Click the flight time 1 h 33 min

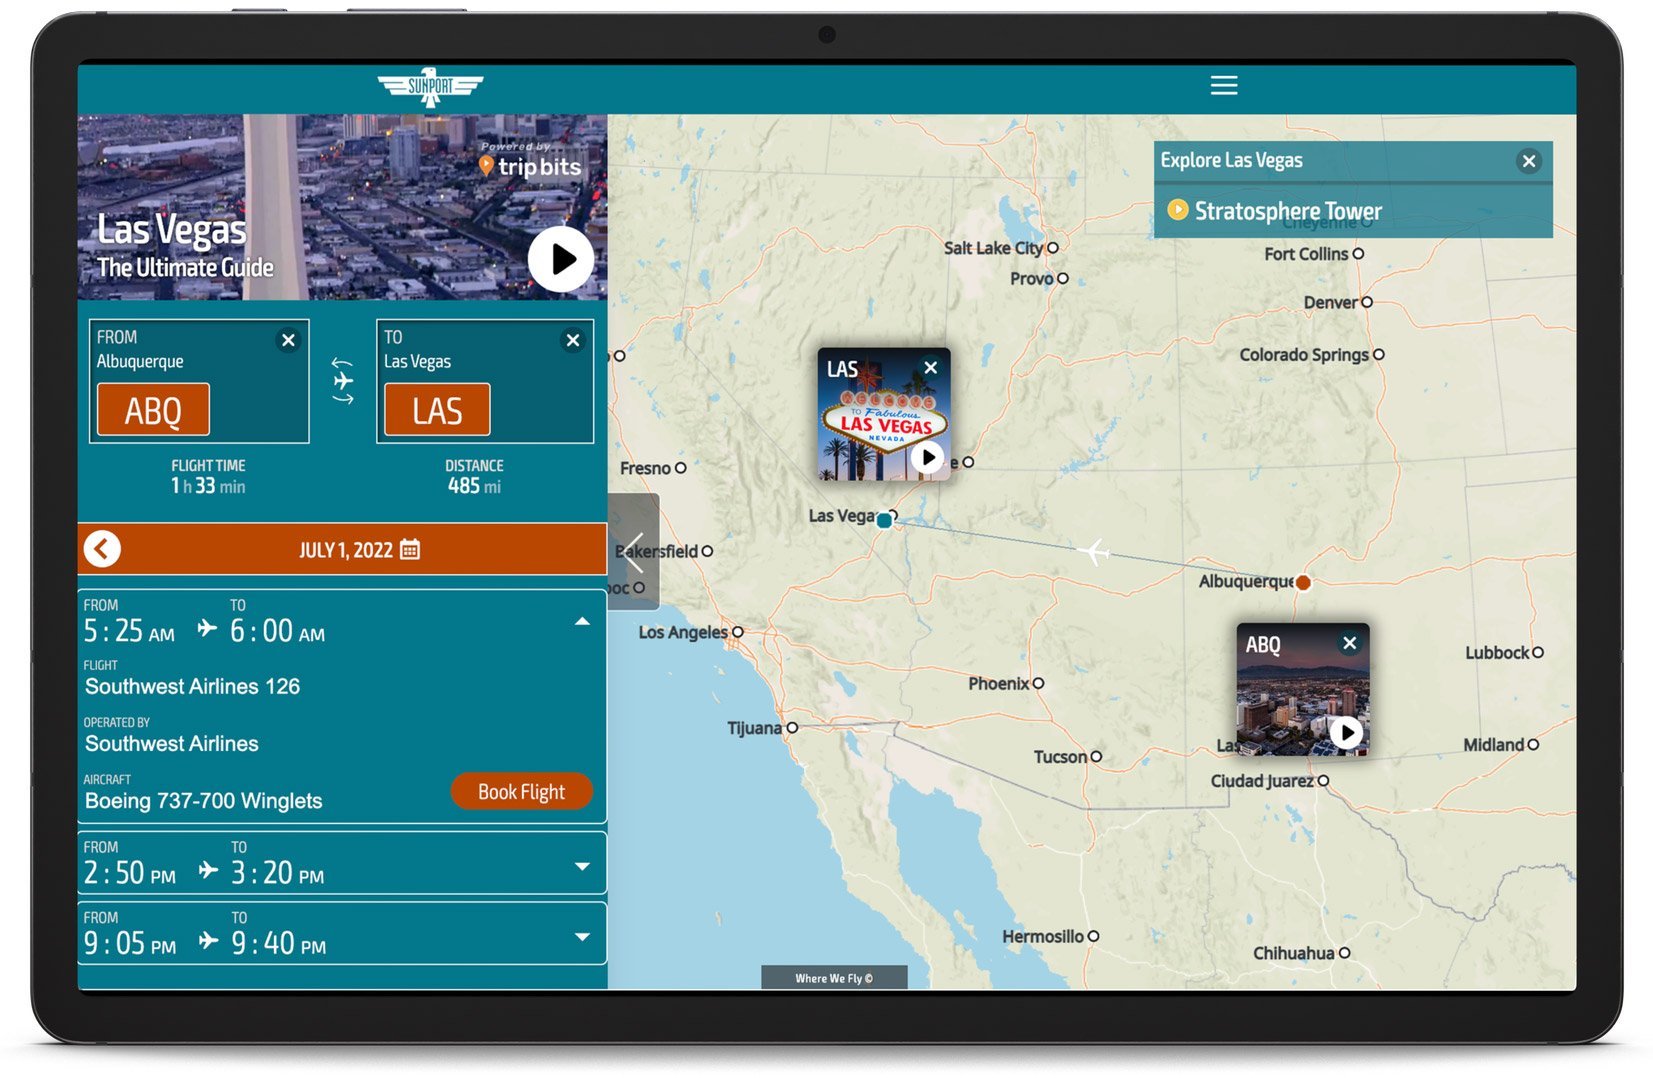click(x=208, y=486)
